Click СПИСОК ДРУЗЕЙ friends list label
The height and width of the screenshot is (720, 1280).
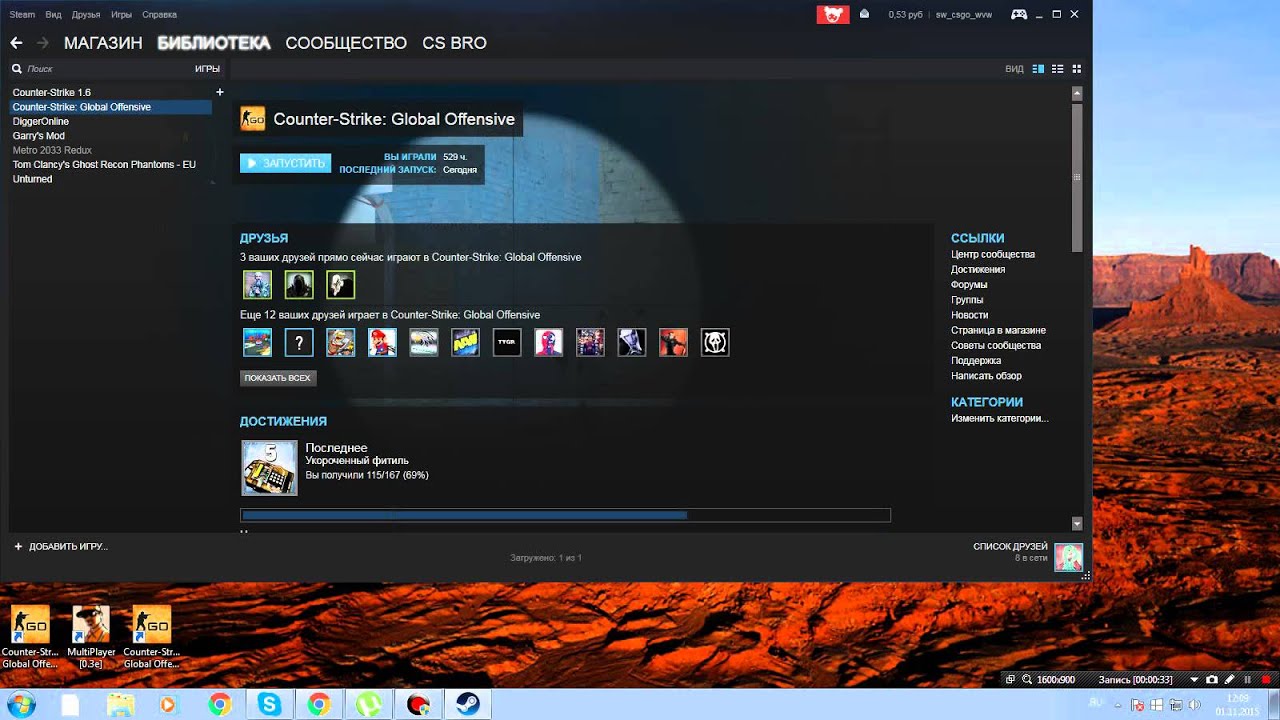pyautogui.click(x=1010, y=547)
